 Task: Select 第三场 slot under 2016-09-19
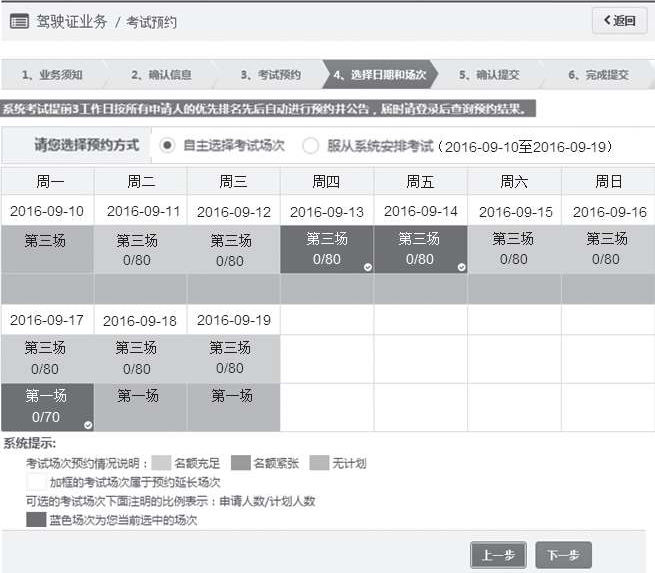pos(233,358)
